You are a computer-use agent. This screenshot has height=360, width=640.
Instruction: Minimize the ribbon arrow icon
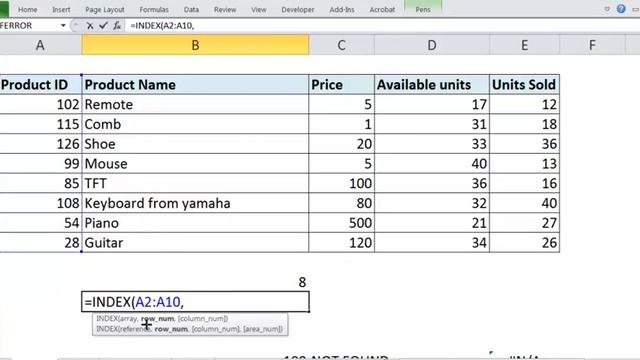(x=607, y=9)
